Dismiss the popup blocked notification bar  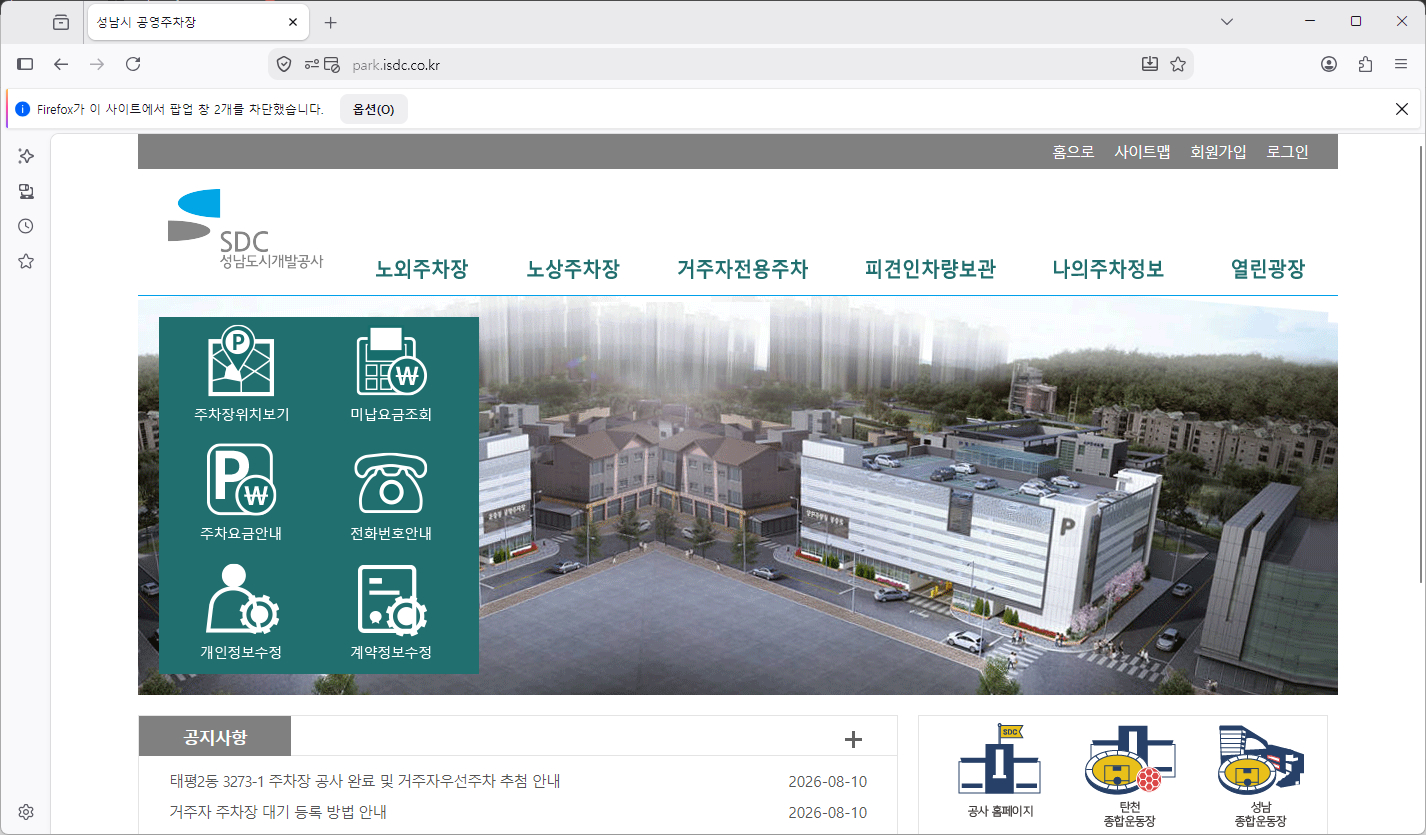coord(1402,109)
